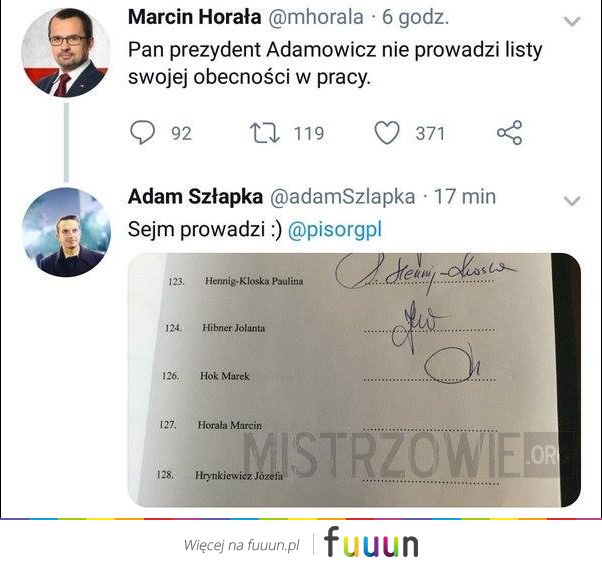Viewport: 602px width, 563px height.
Task: Click the @pisorgpl mention link
Action: [335, 230]
